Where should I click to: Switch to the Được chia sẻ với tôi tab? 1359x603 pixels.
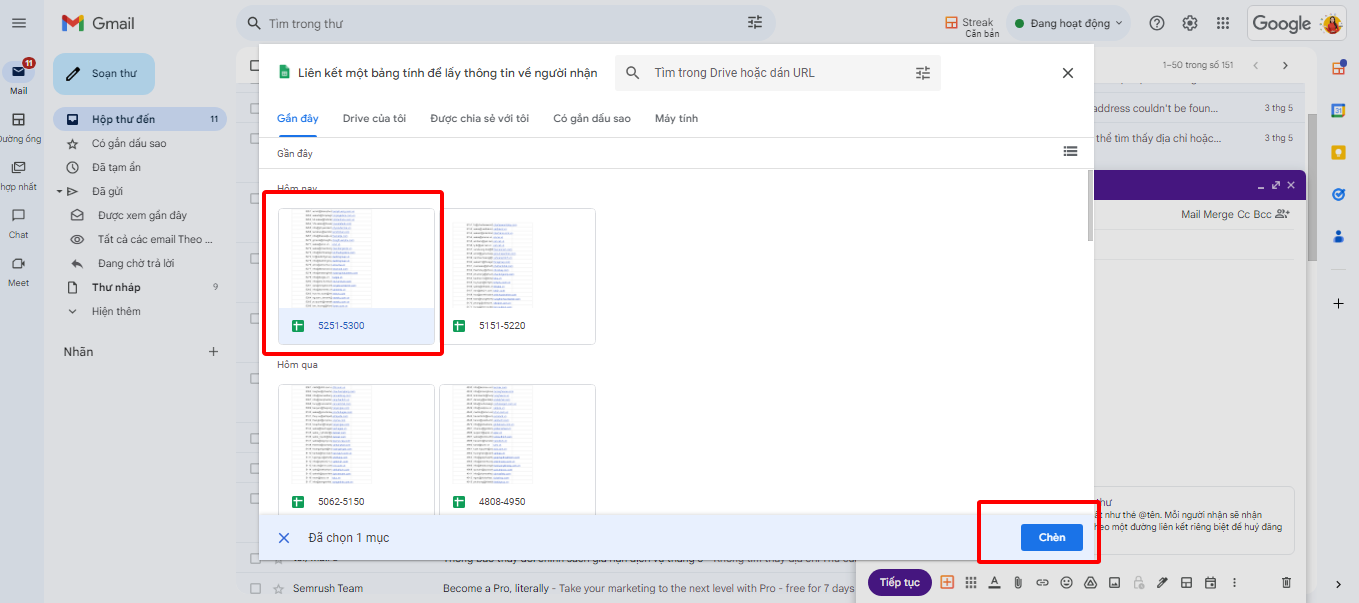pos(479,118)
